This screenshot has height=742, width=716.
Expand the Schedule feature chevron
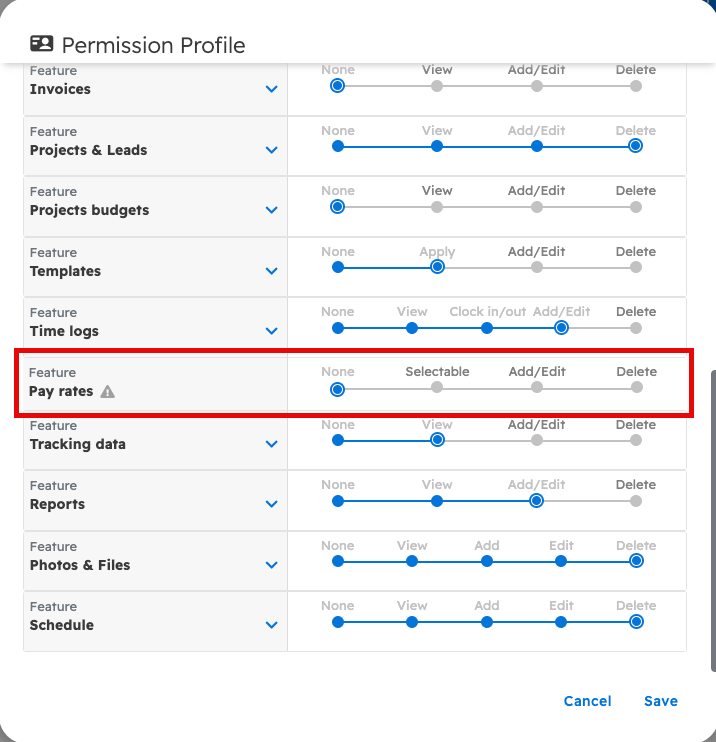271,625
